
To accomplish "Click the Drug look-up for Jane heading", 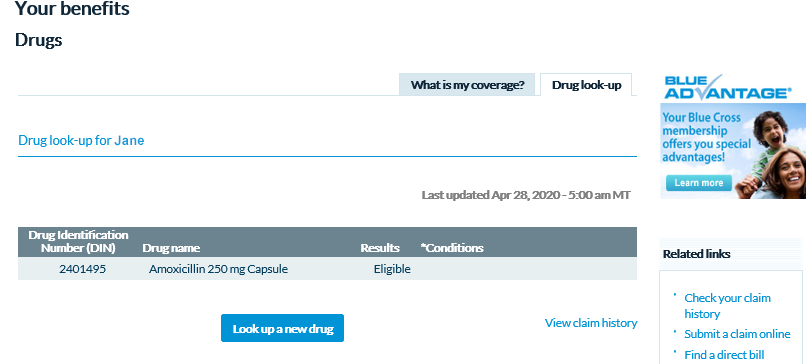I will [81, 140].
